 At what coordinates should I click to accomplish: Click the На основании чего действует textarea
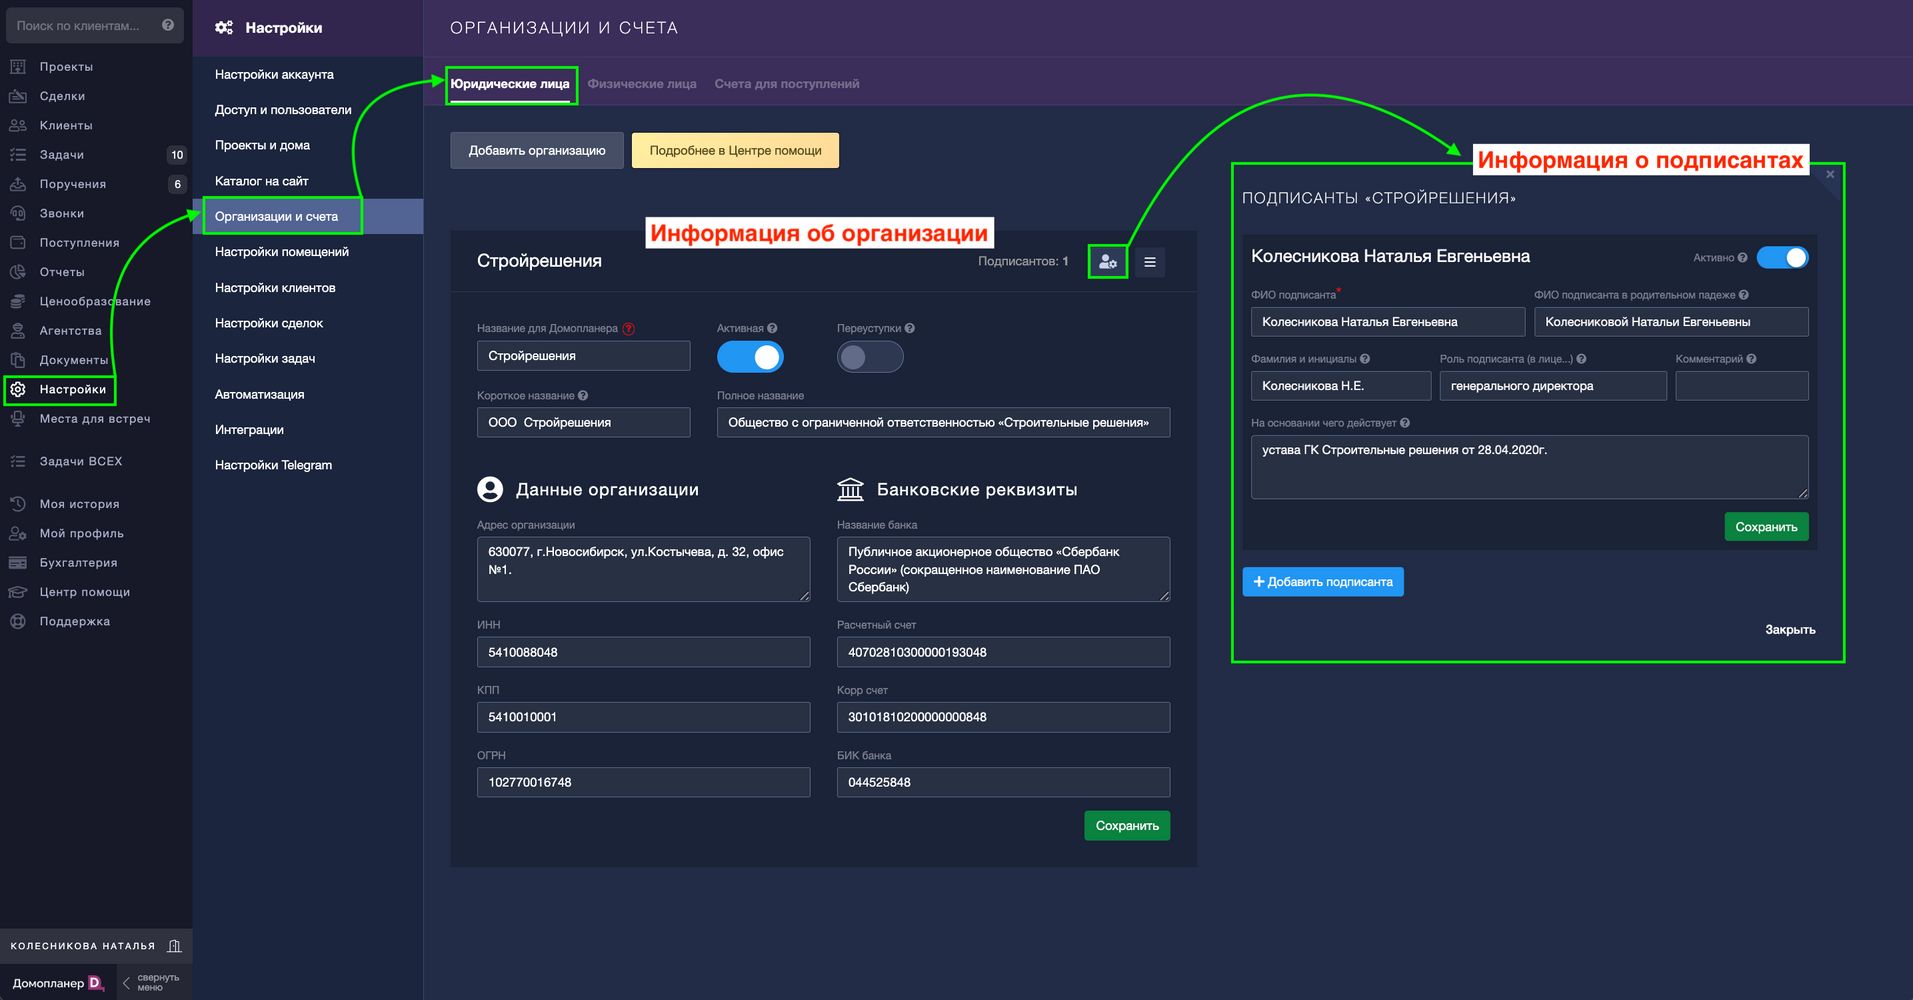(x=1530, y=467)
